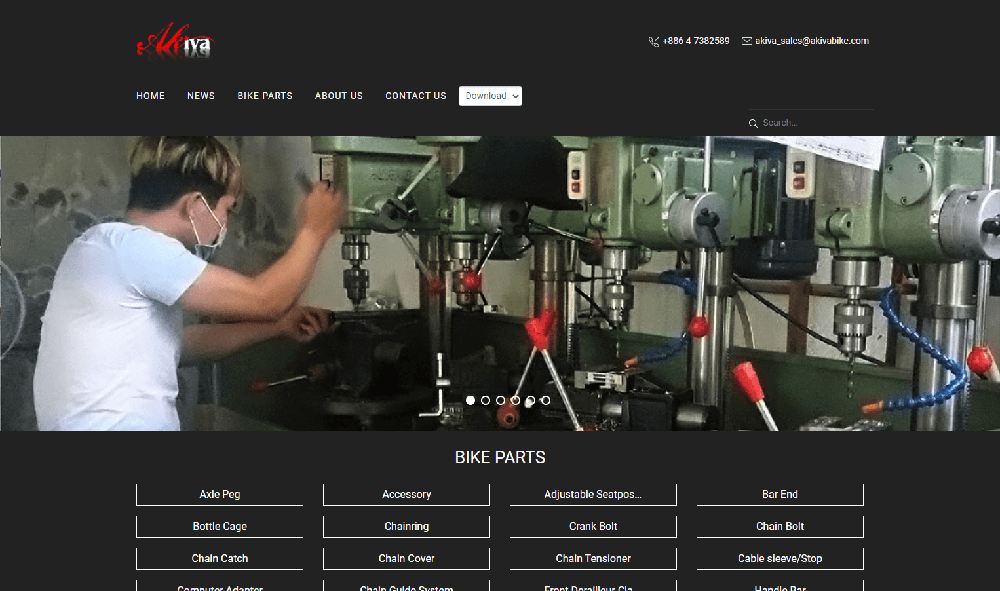Click the akiva_sales email address link
Image resolution: width=1000 pixels, height=591 pixels.
pyautogui.click(x=812, y=41)
